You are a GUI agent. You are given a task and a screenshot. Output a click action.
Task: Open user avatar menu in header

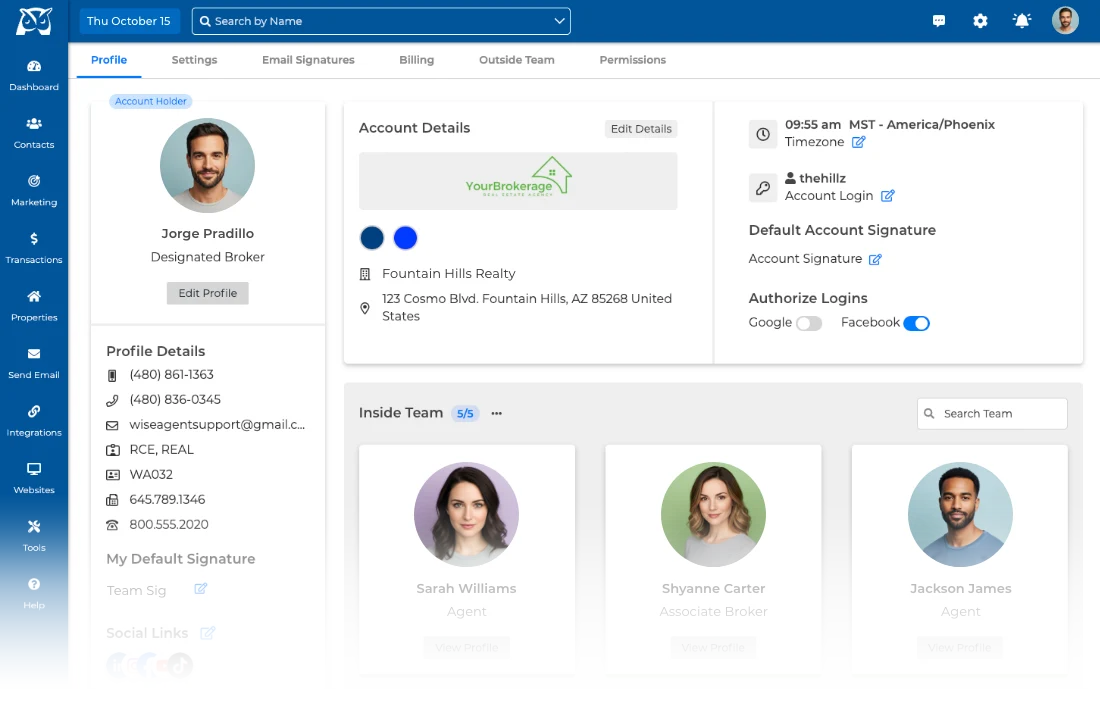[x=1065, y=20]
